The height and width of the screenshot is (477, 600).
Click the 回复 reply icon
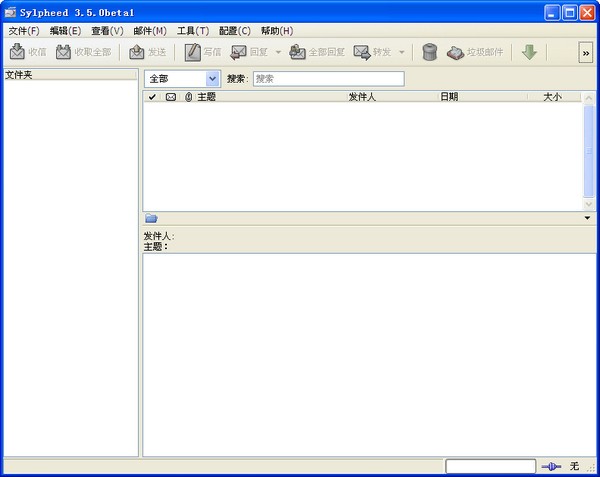(x=238, y=52)
